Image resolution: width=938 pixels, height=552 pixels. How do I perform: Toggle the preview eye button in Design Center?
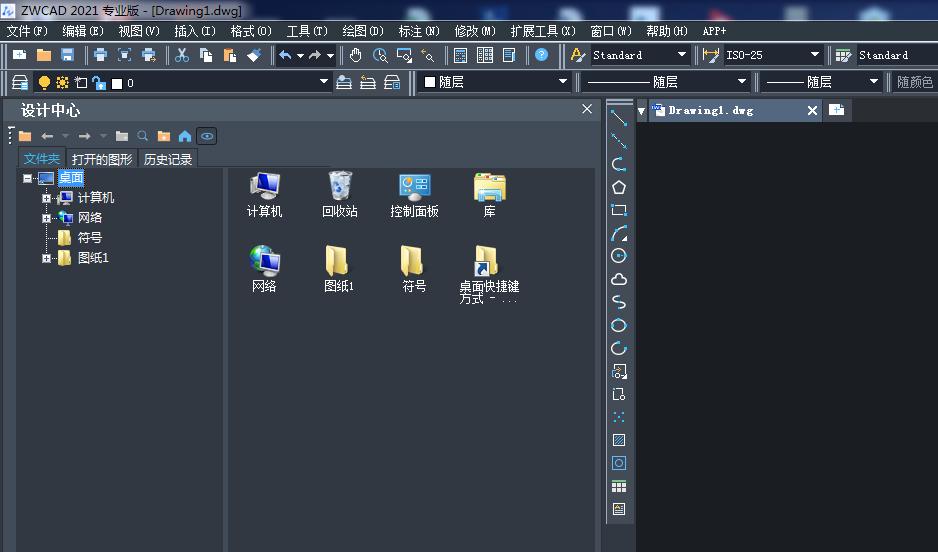(x=206, y=136)
